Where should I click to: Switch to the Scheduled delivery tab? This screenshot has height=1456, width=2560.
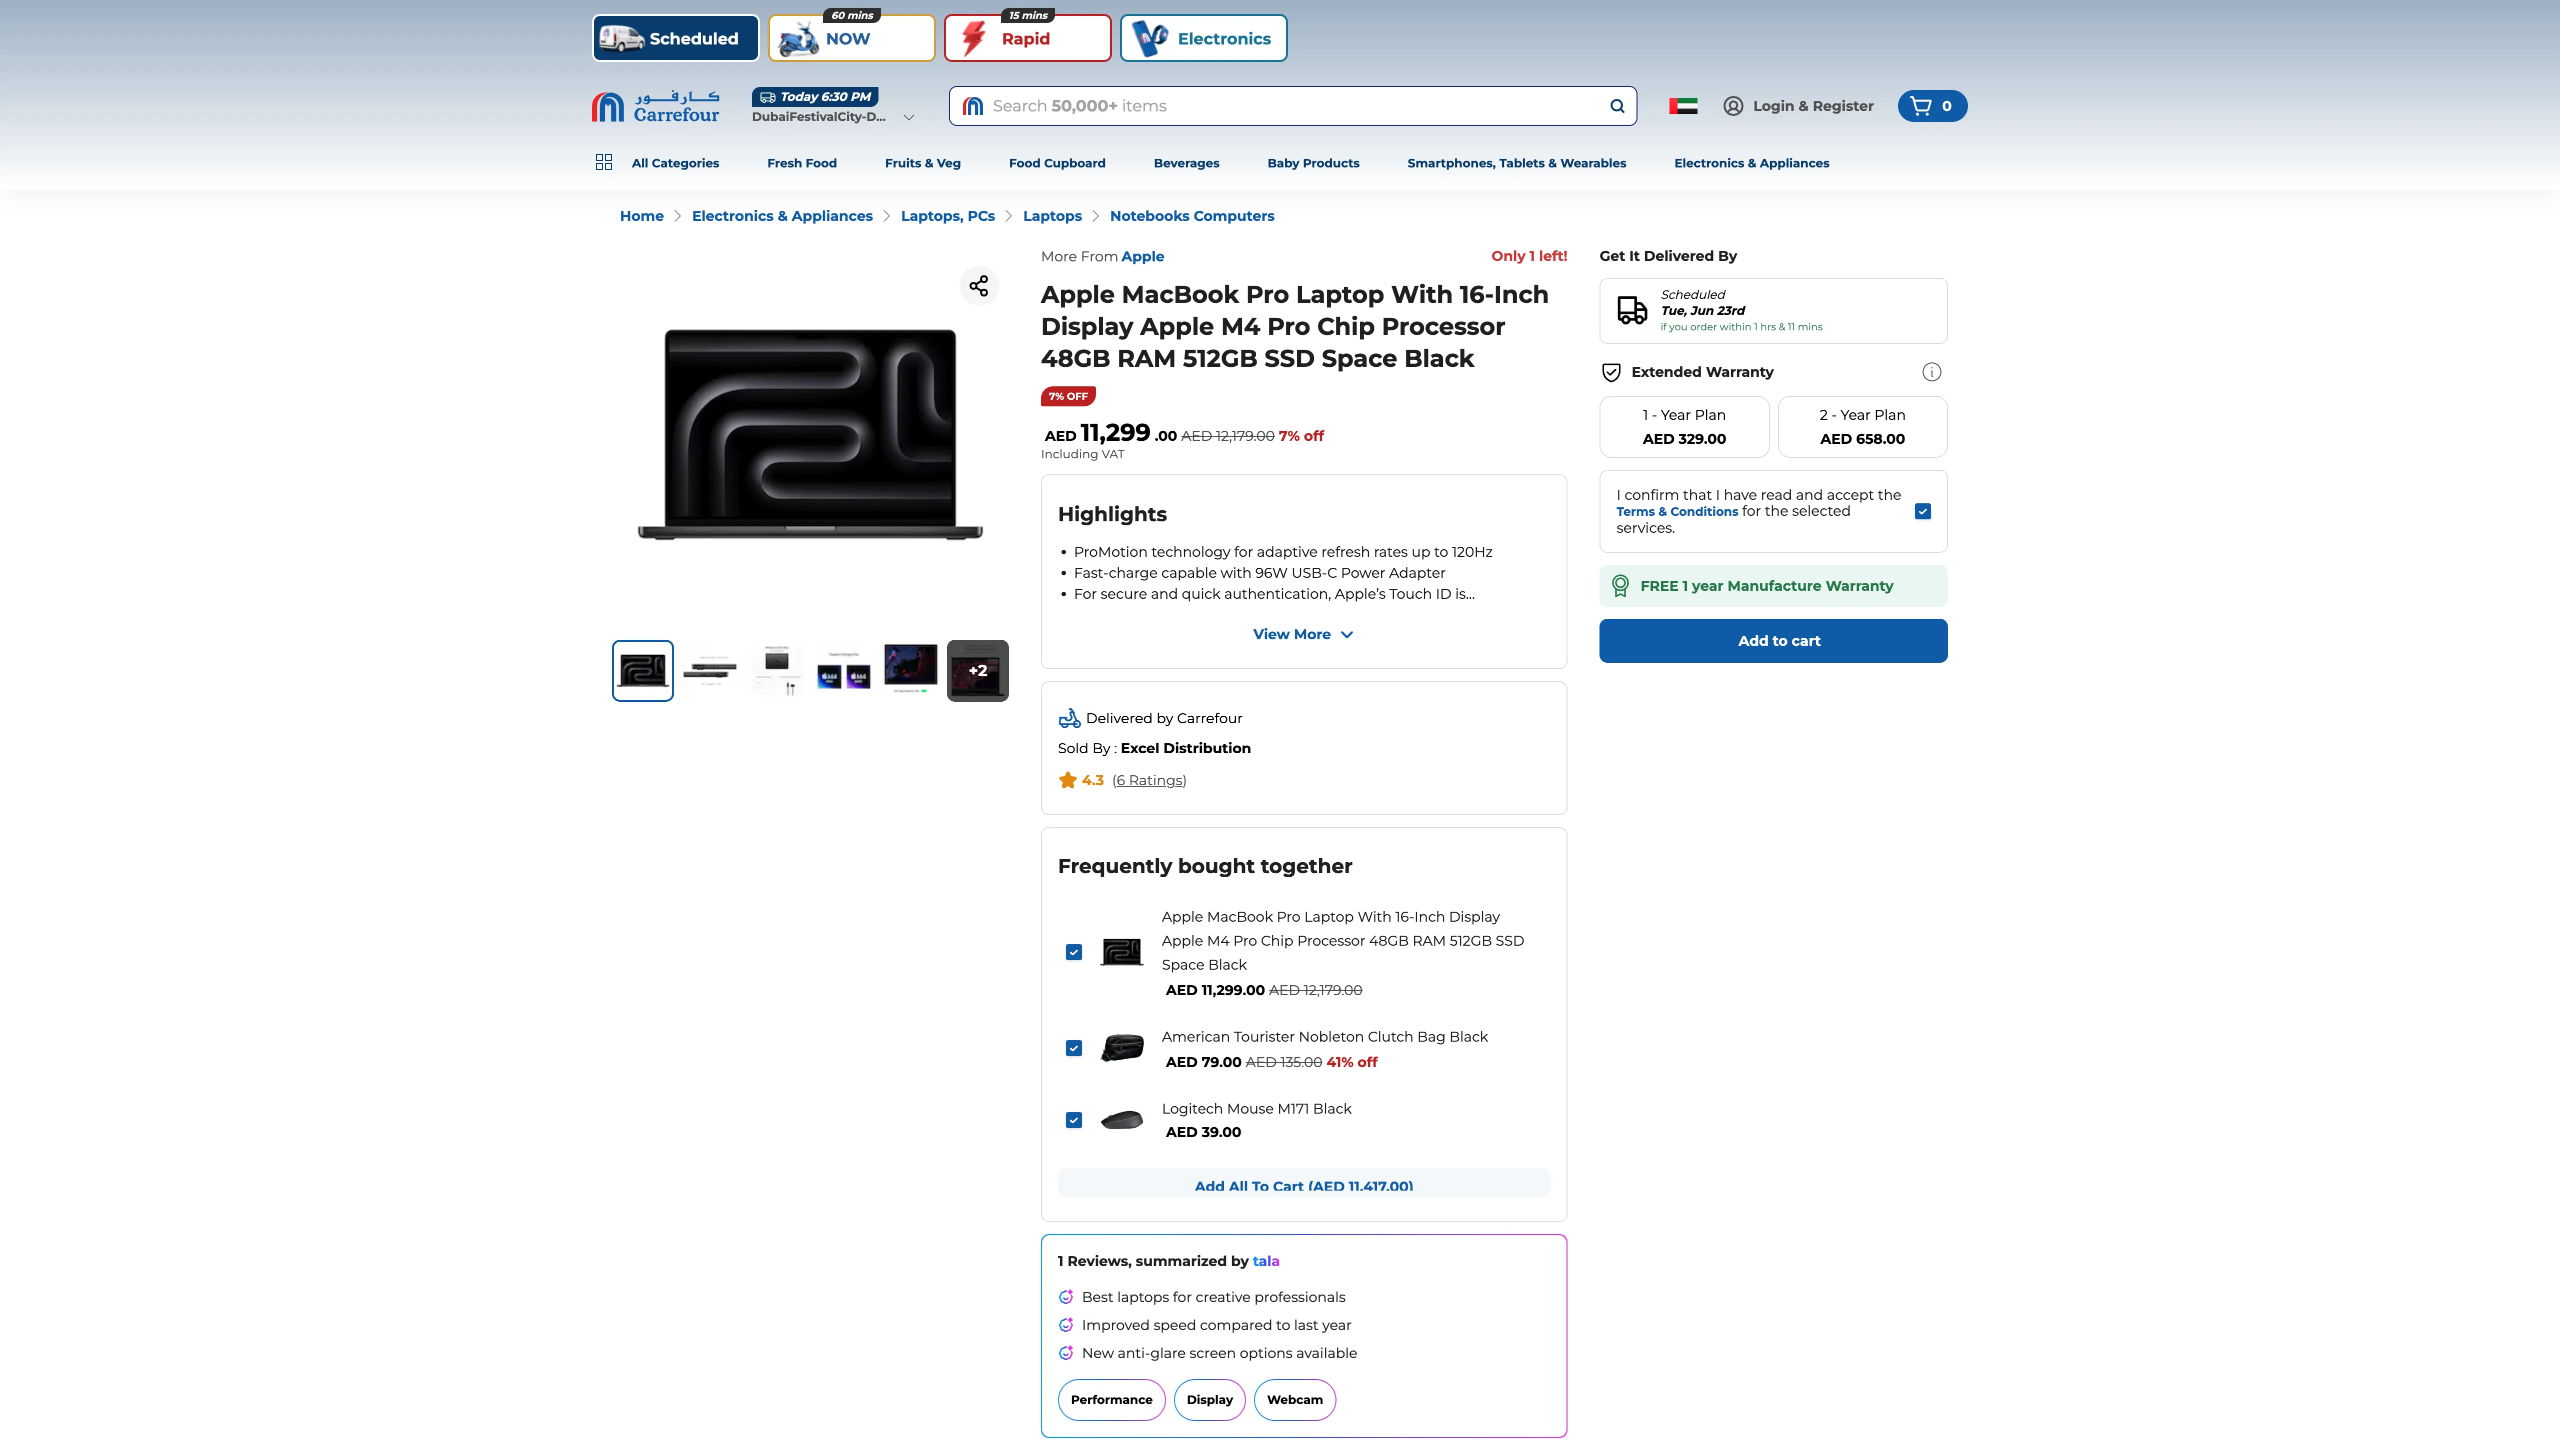[675, 38]
